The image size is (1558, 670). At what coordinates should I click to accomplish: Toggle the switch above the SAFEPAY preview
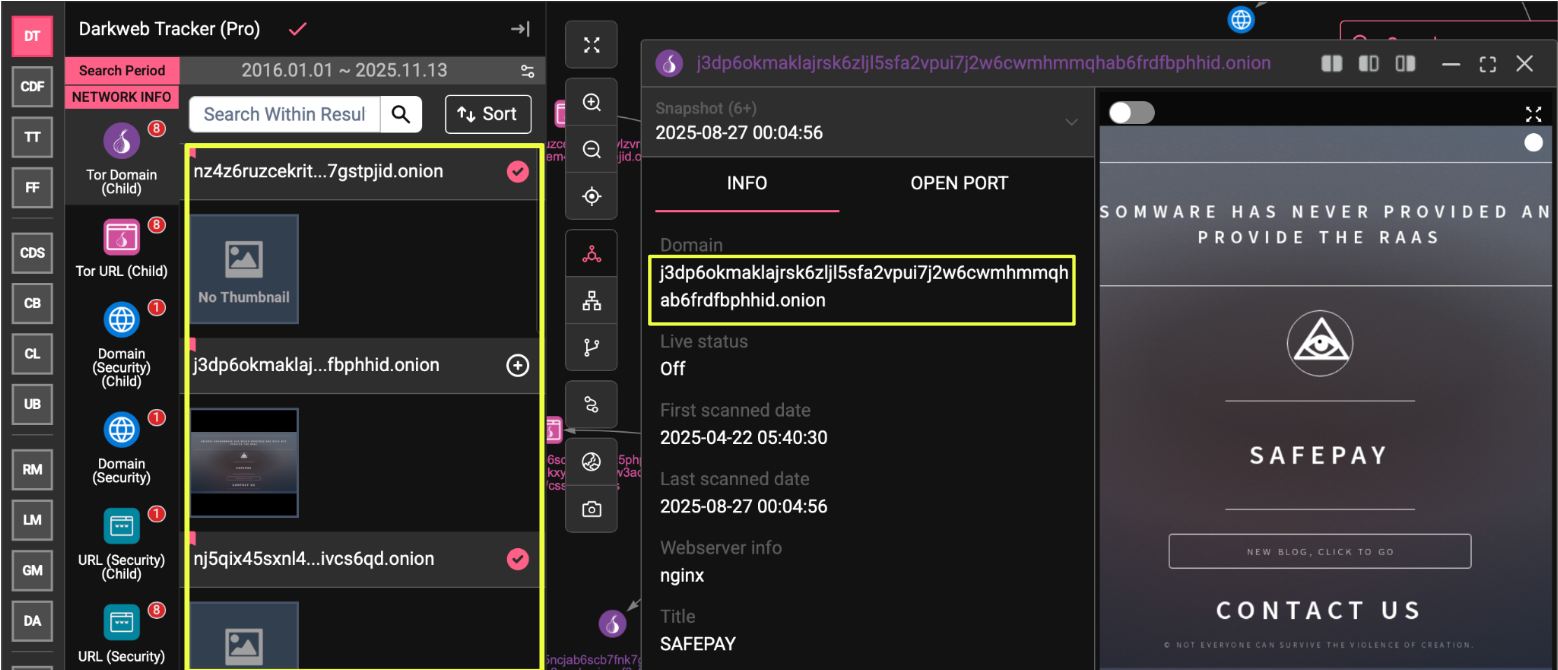pyautogui.click(x=1131, y=112)
